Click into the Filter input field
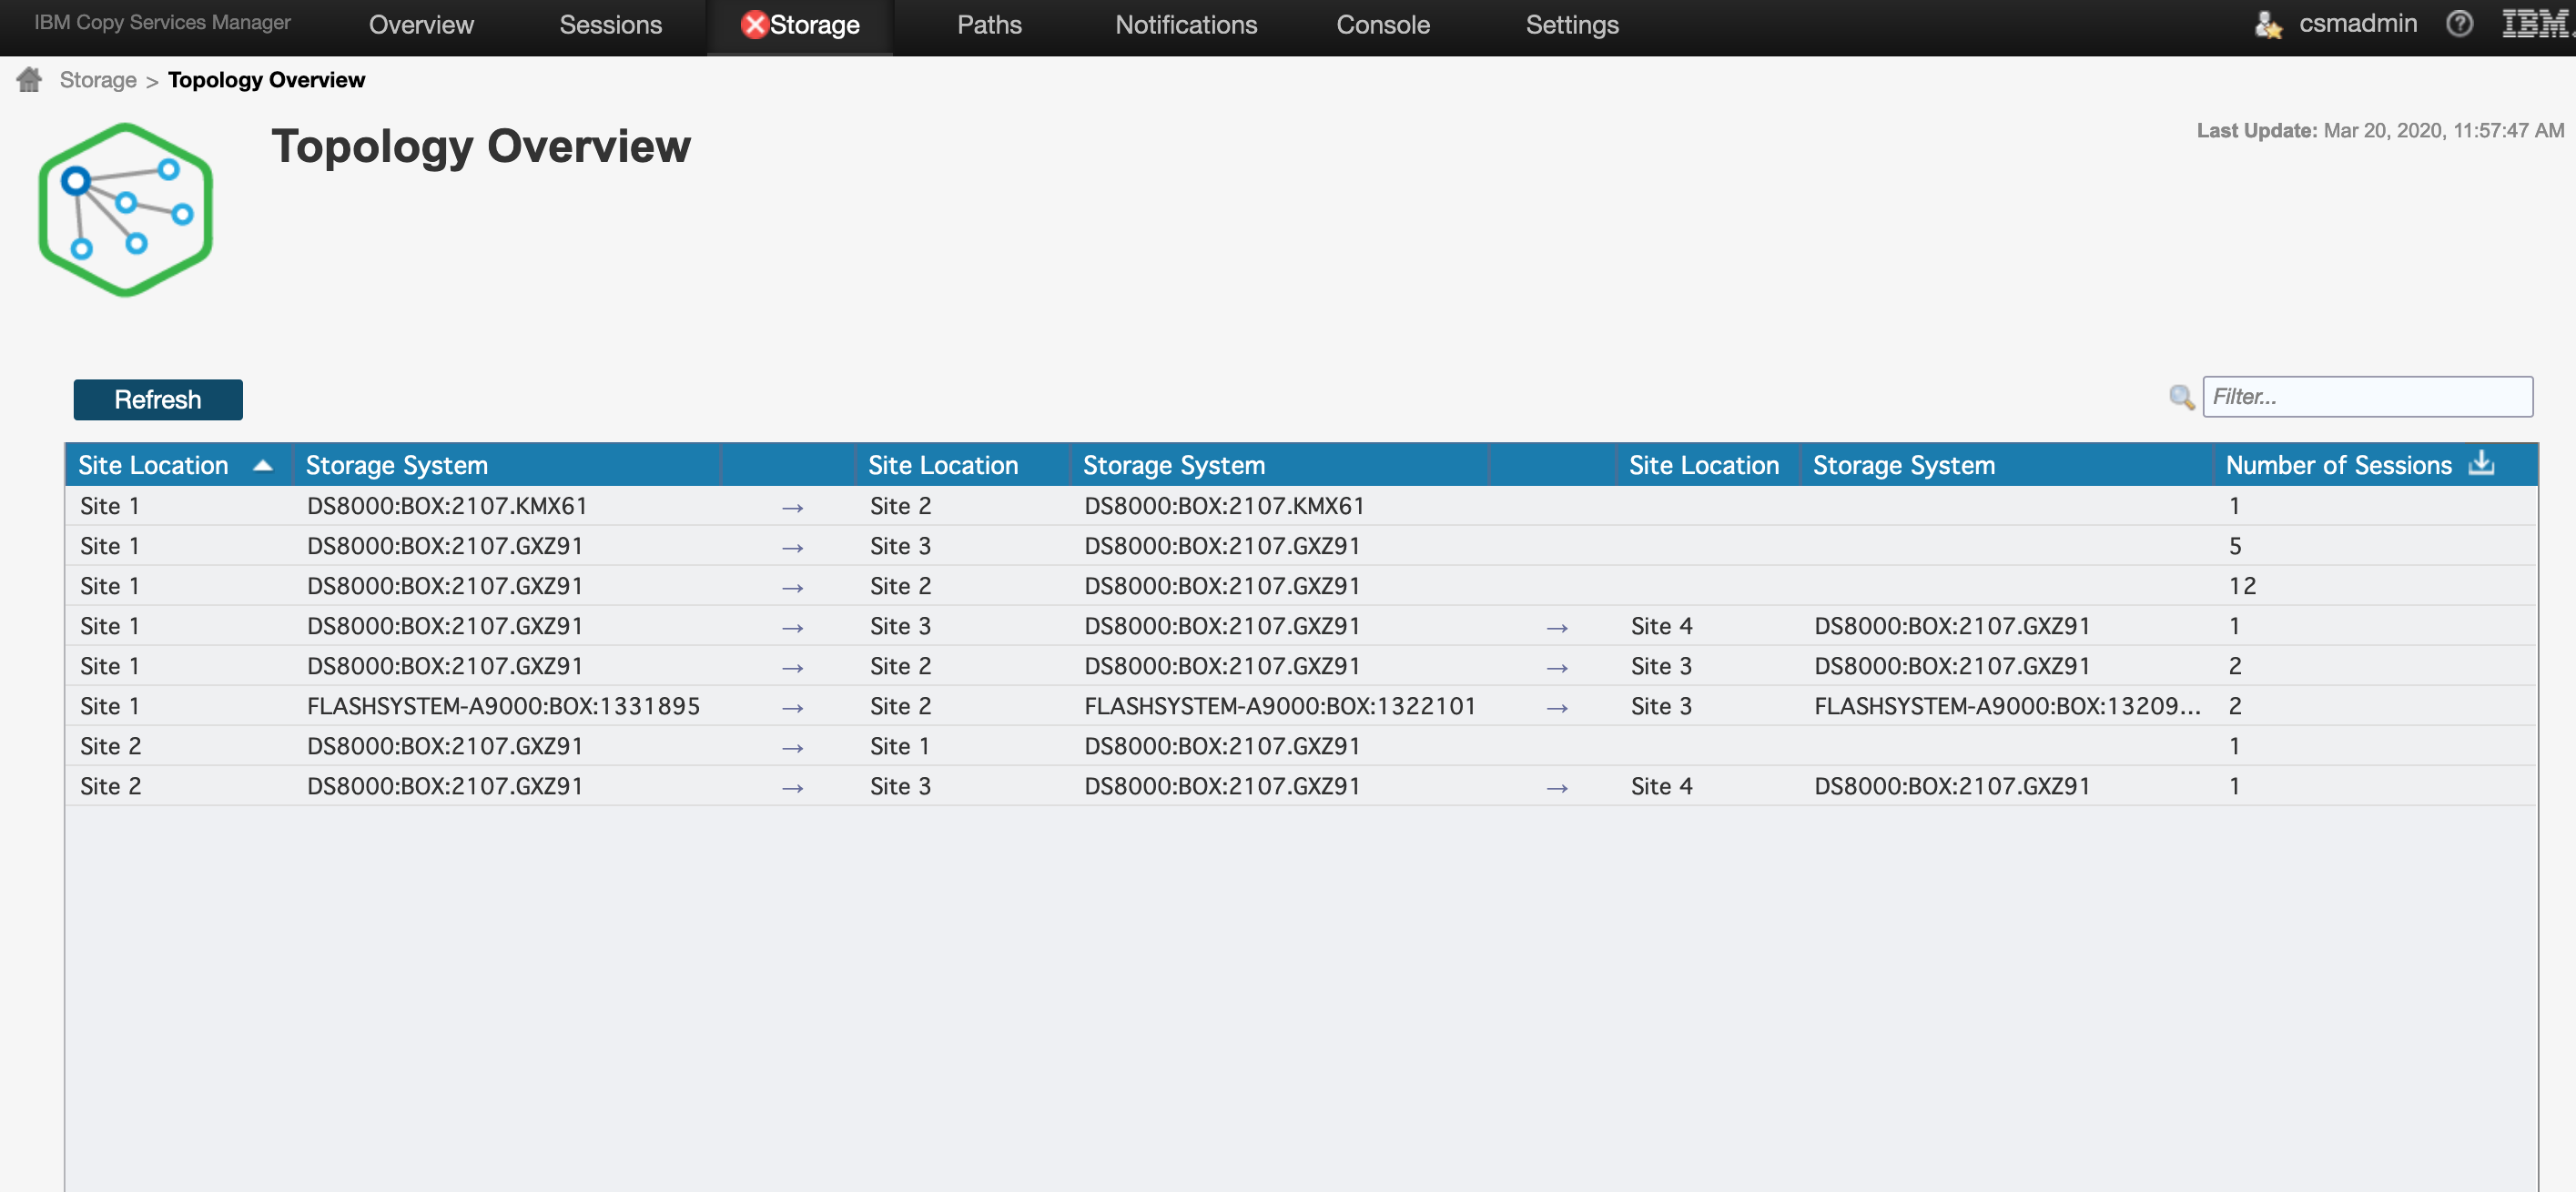This screenshot has width=2576, height=1192. point(2367,396)
